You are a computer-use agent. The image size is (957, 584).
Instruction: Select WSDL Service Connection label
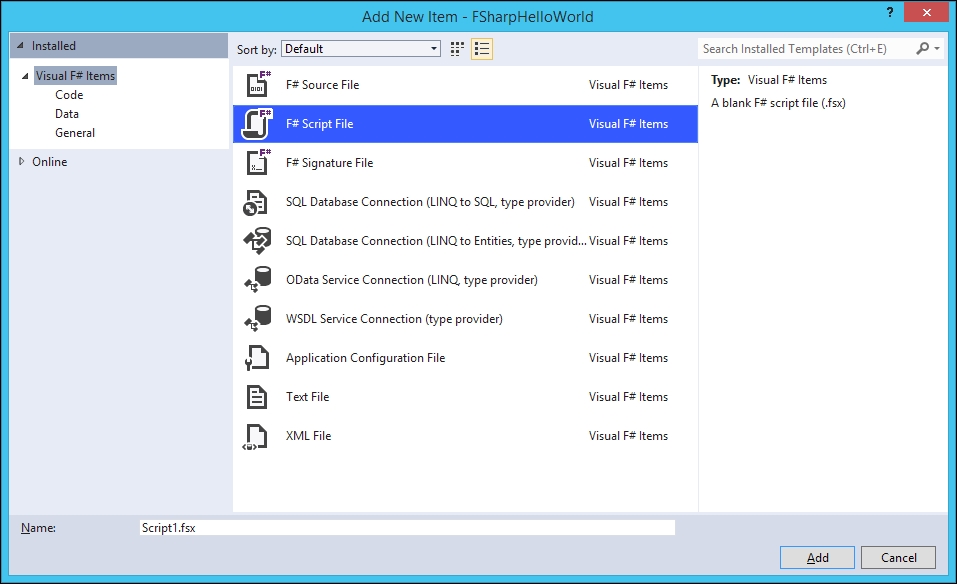[x=394, y=319]
